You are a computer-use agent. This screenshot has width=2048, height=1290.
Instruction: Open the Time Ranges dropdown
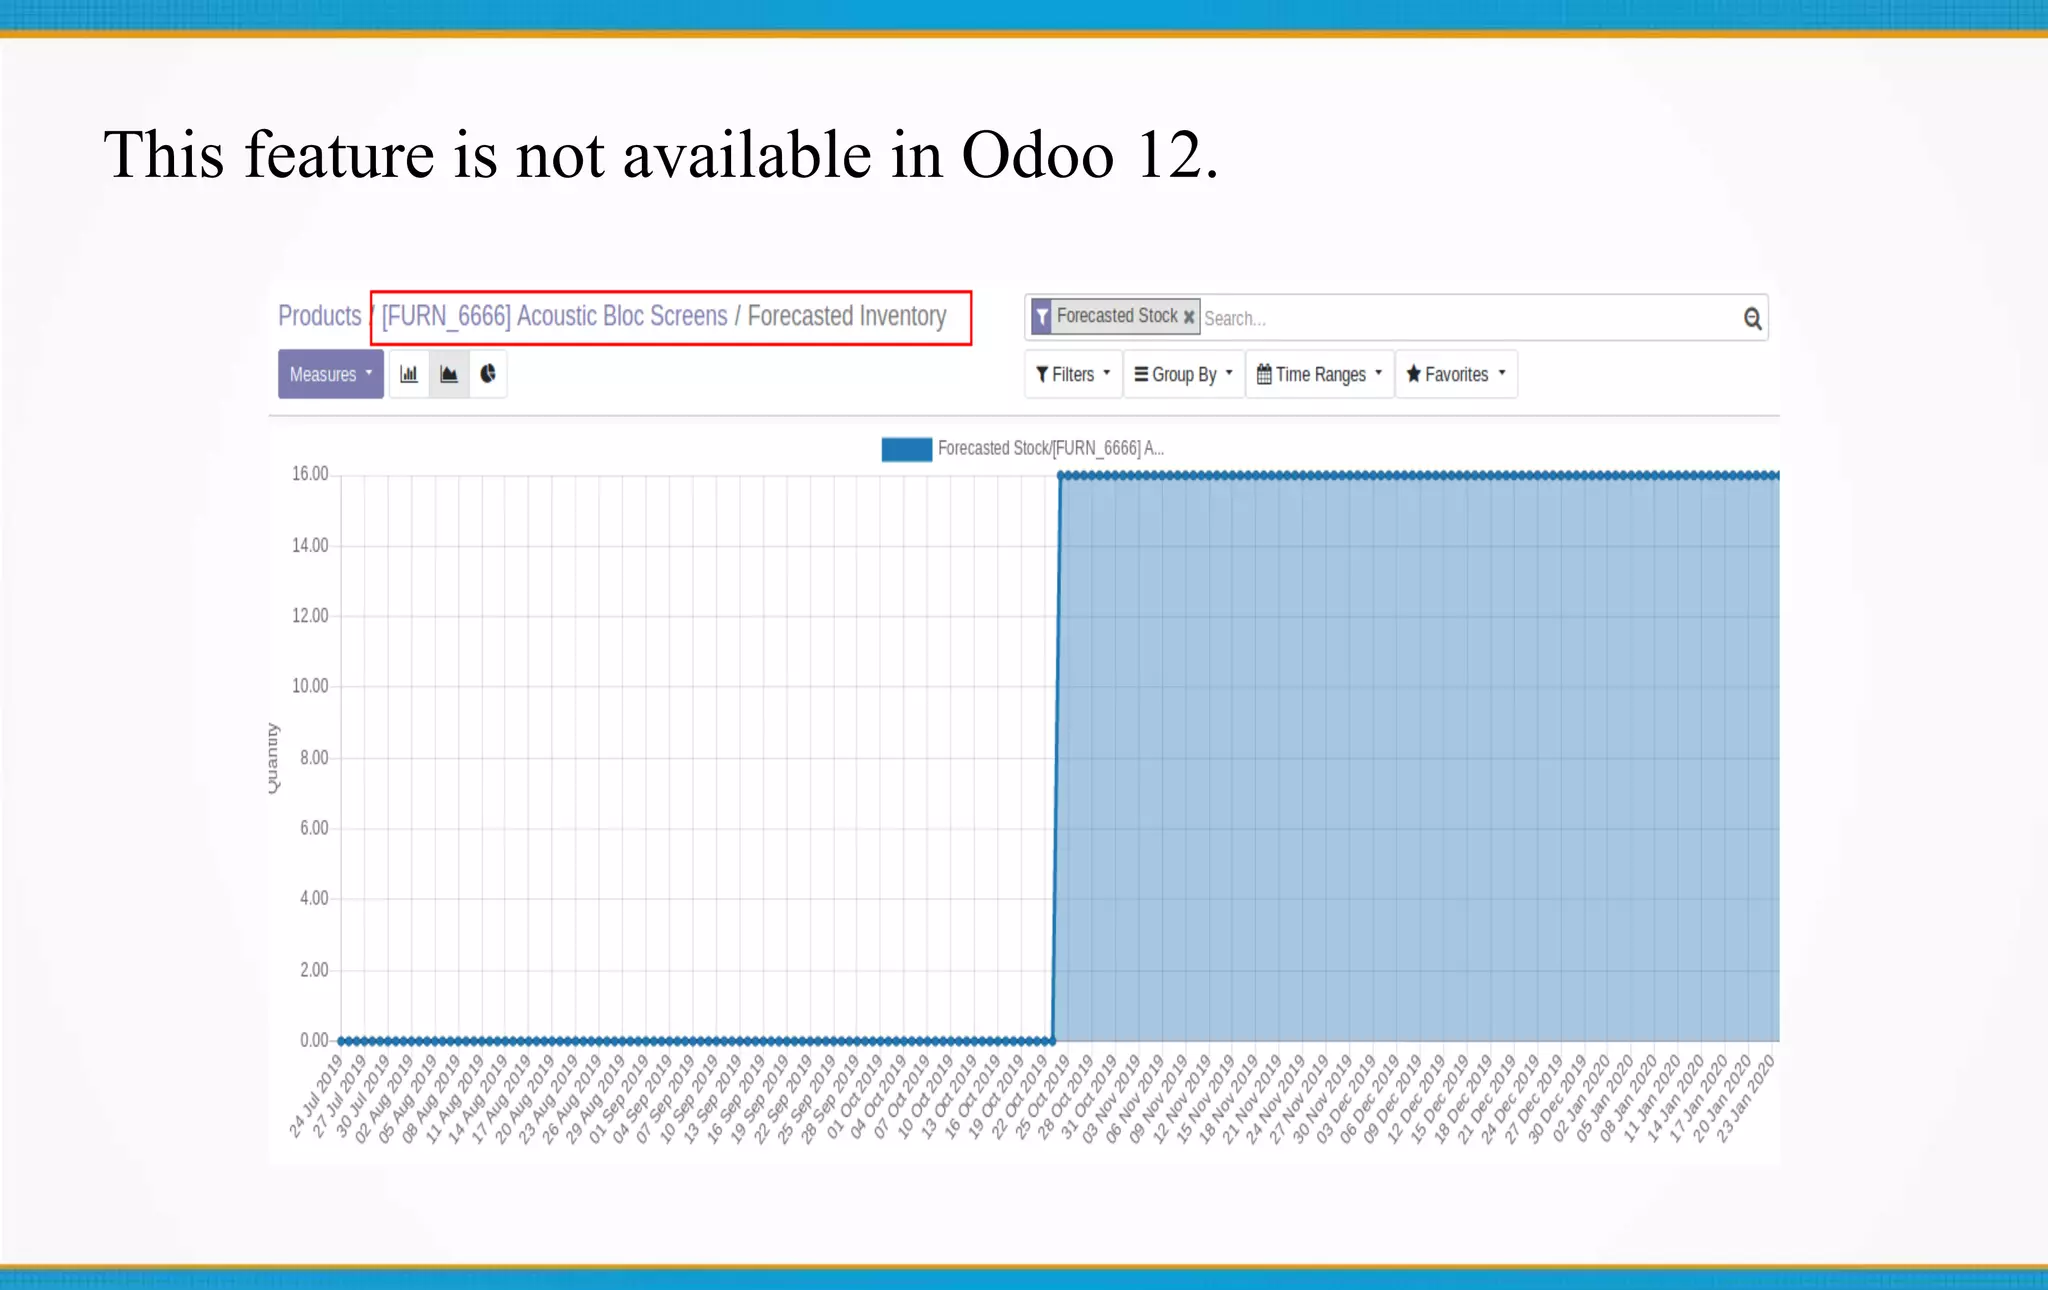point(1319,374)
